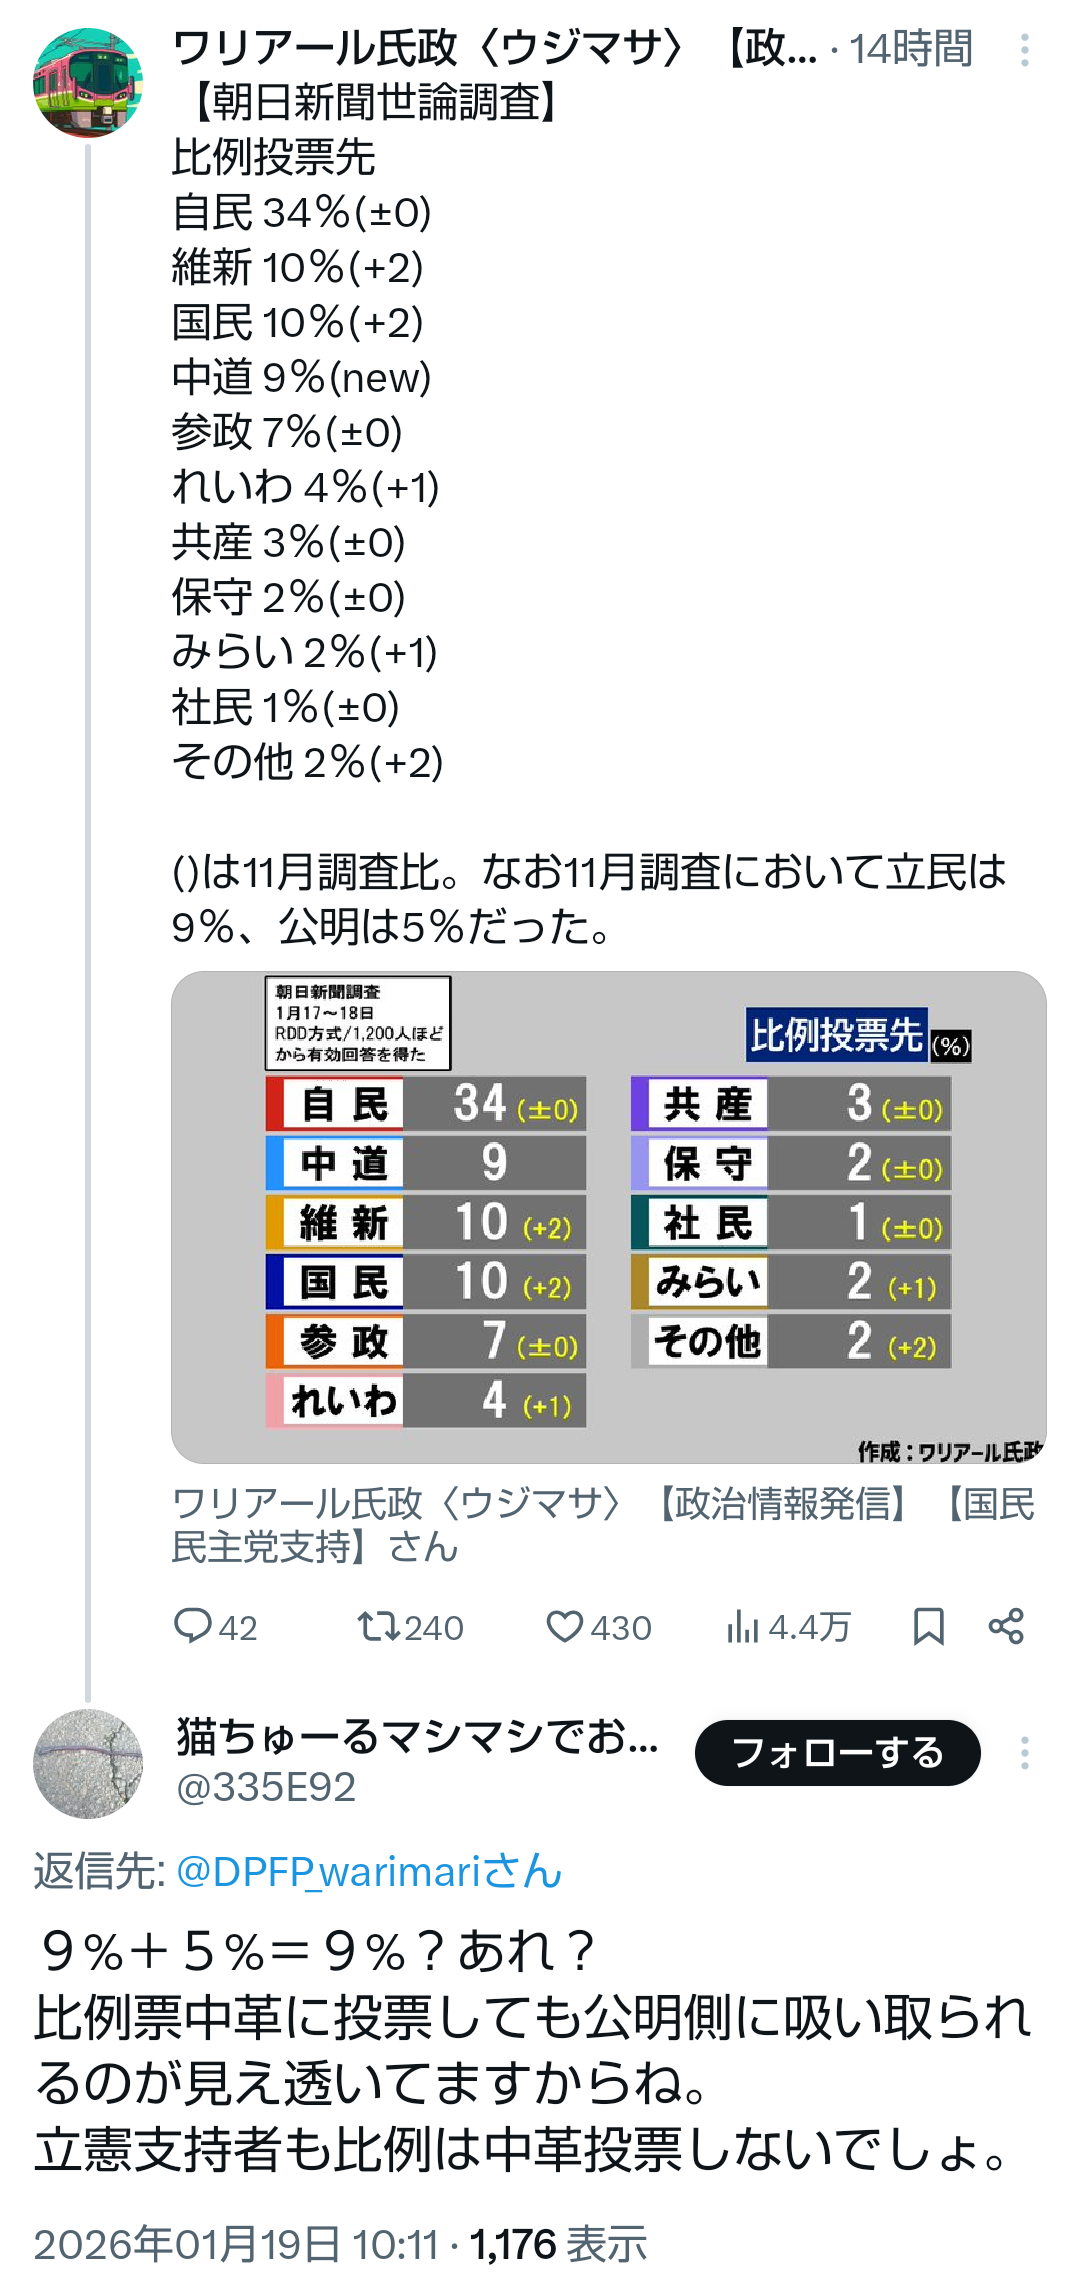Open more options for the top tweet
The width and height of the screenshot is (1080, 2274).
1024,50
